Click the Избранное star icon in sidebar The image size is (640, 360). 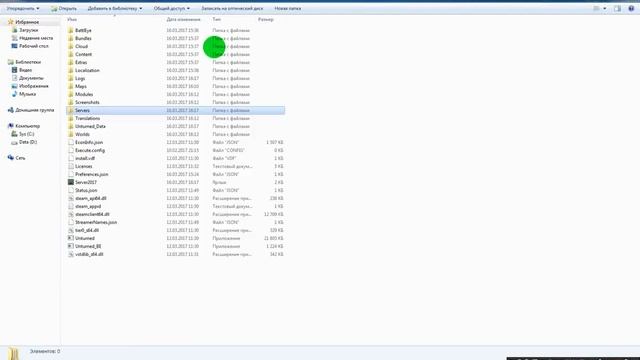[x=11, y=22]
